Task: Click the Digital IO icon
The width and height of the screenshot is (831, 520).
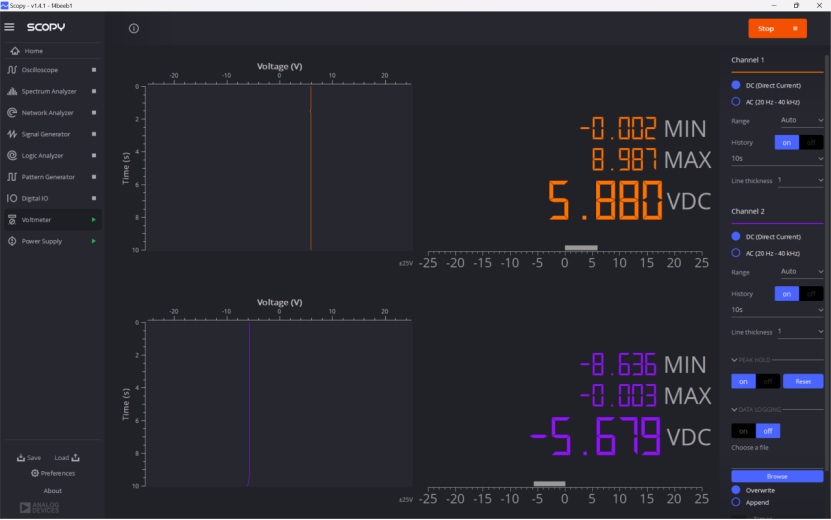Action: click(x=12, y=198)
